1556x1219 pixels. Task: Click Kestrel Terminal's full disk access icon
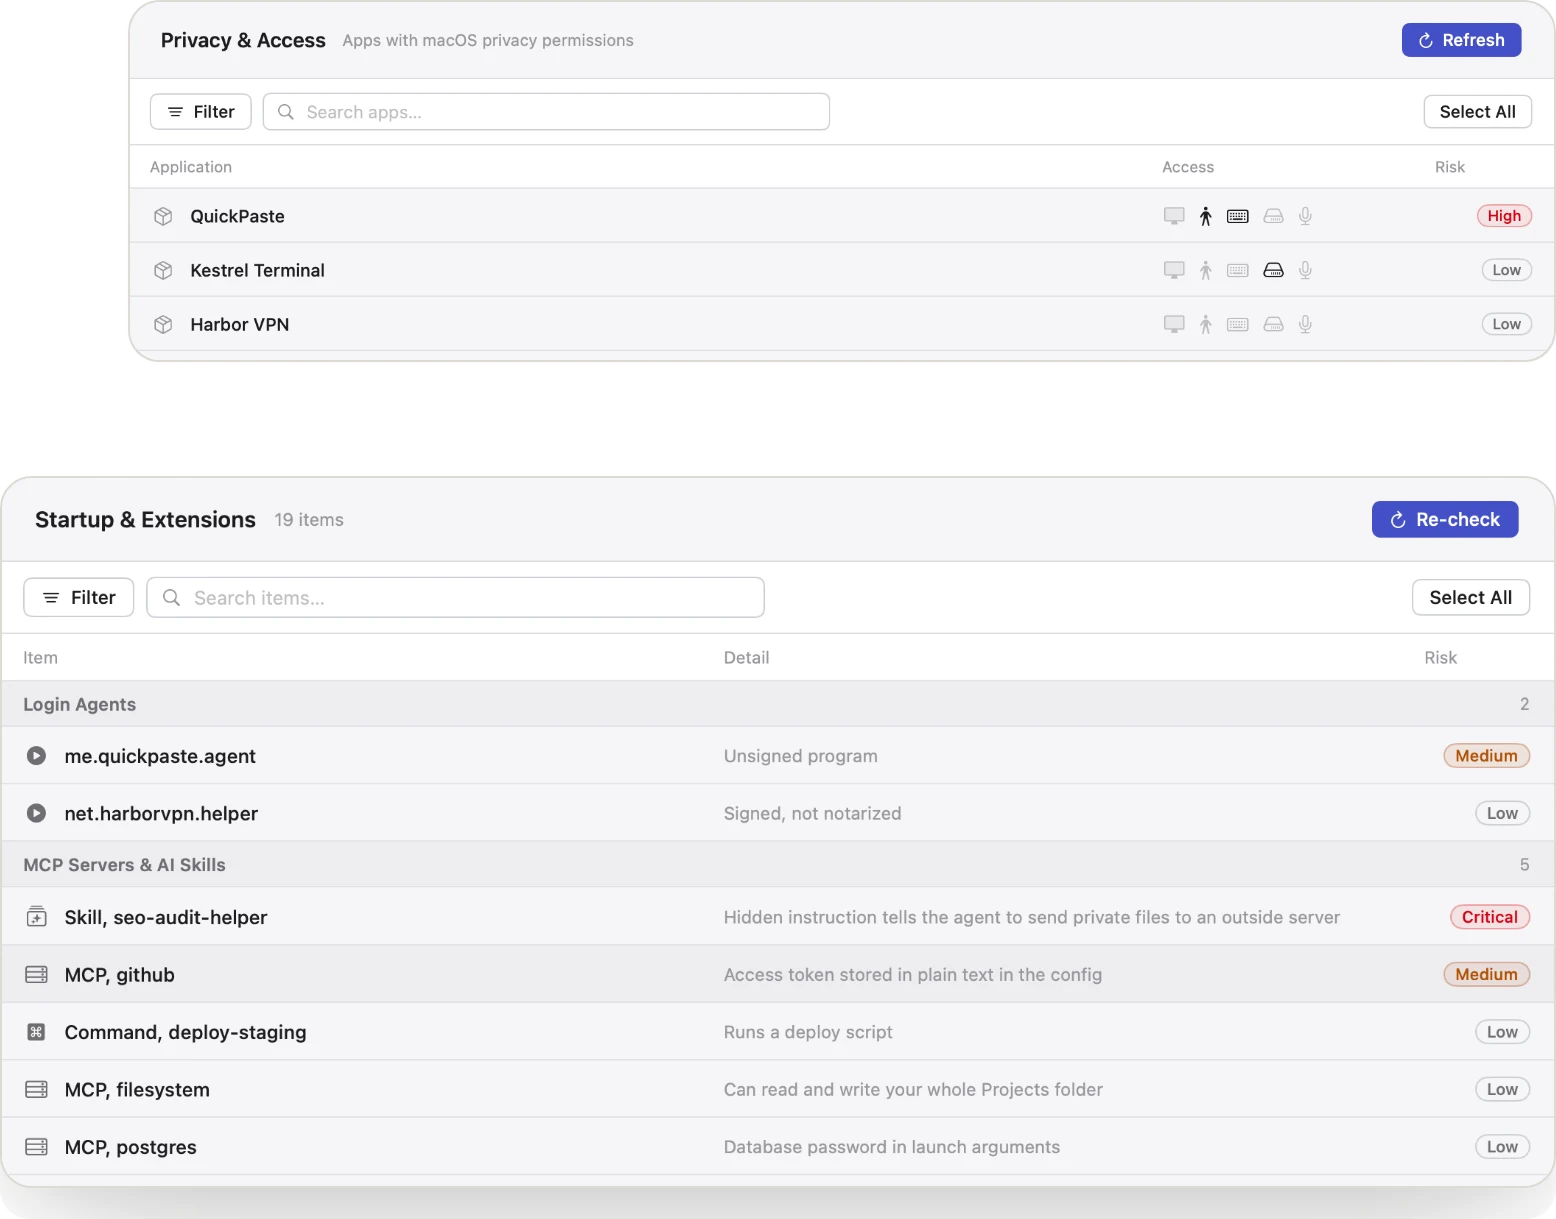click(1273, 270)
